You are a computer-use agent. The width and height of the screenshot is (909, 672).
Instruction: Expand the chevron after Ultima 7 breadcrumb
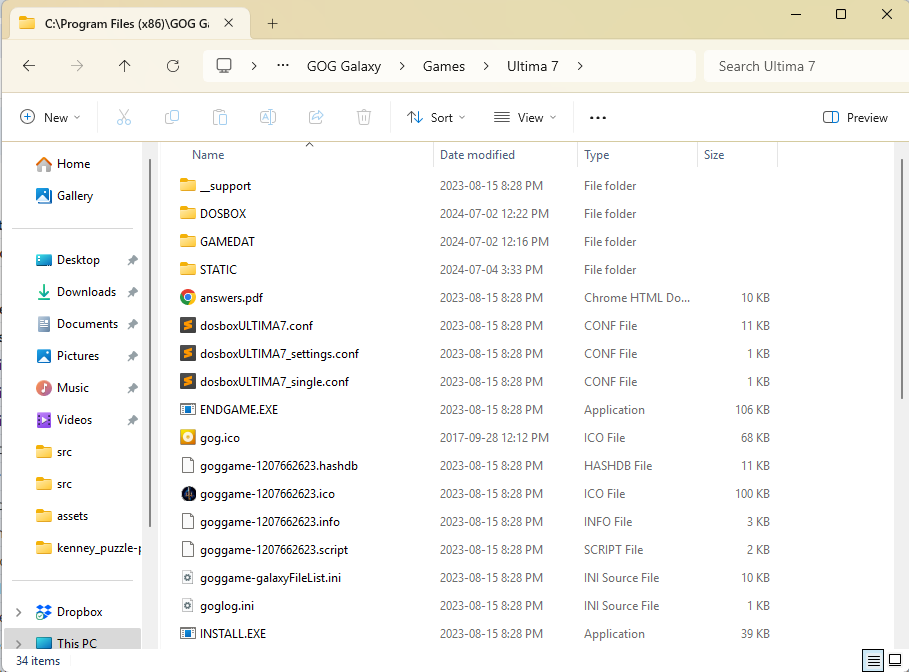click(x=580, y=66)
